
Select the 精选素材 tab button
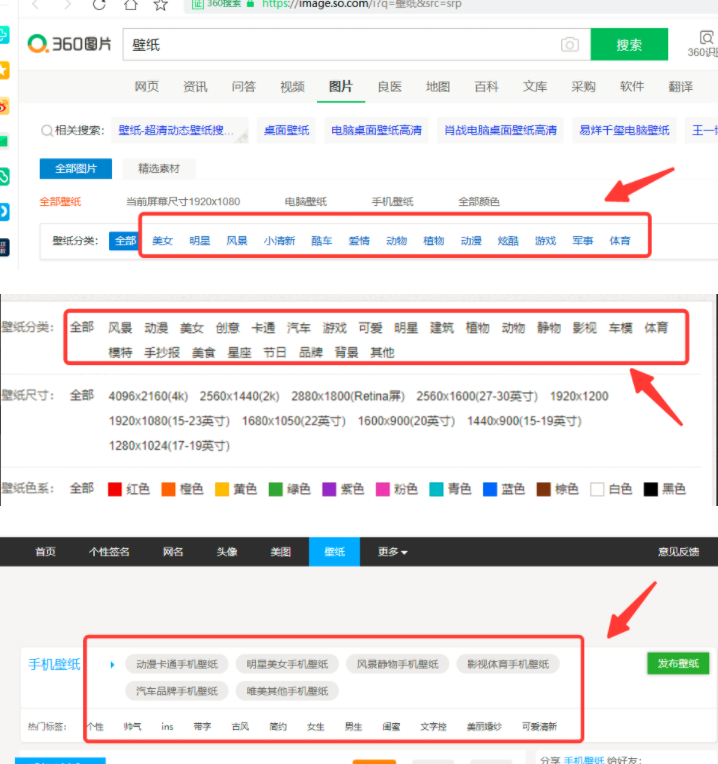coord(159,169)
